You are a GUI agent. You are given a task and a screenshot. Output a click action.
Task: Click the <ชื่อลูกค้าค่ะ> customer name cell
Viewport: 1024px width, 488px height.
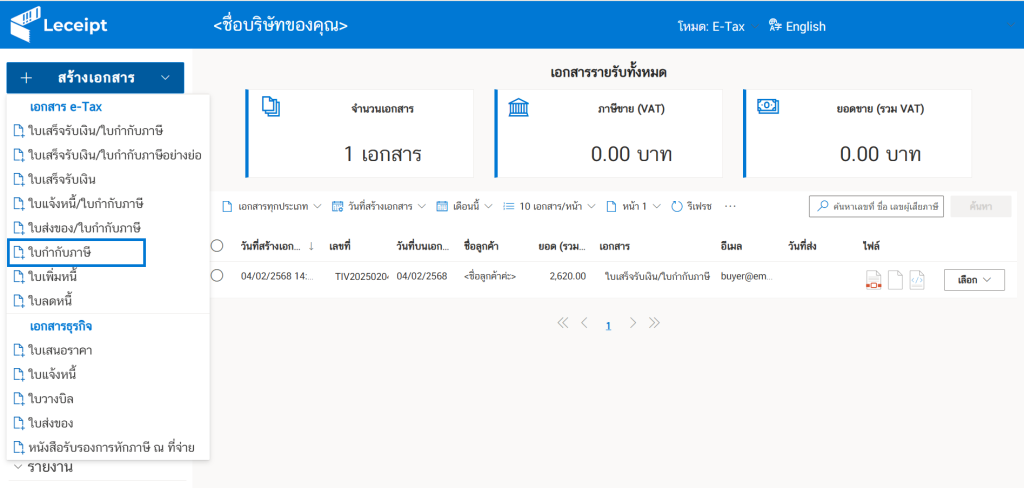490,276
